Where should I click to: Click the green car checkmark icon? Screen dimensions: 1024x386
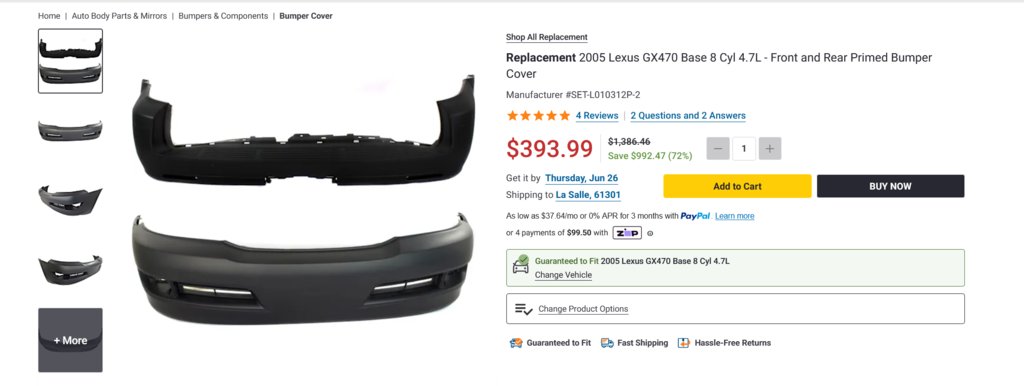521,264
